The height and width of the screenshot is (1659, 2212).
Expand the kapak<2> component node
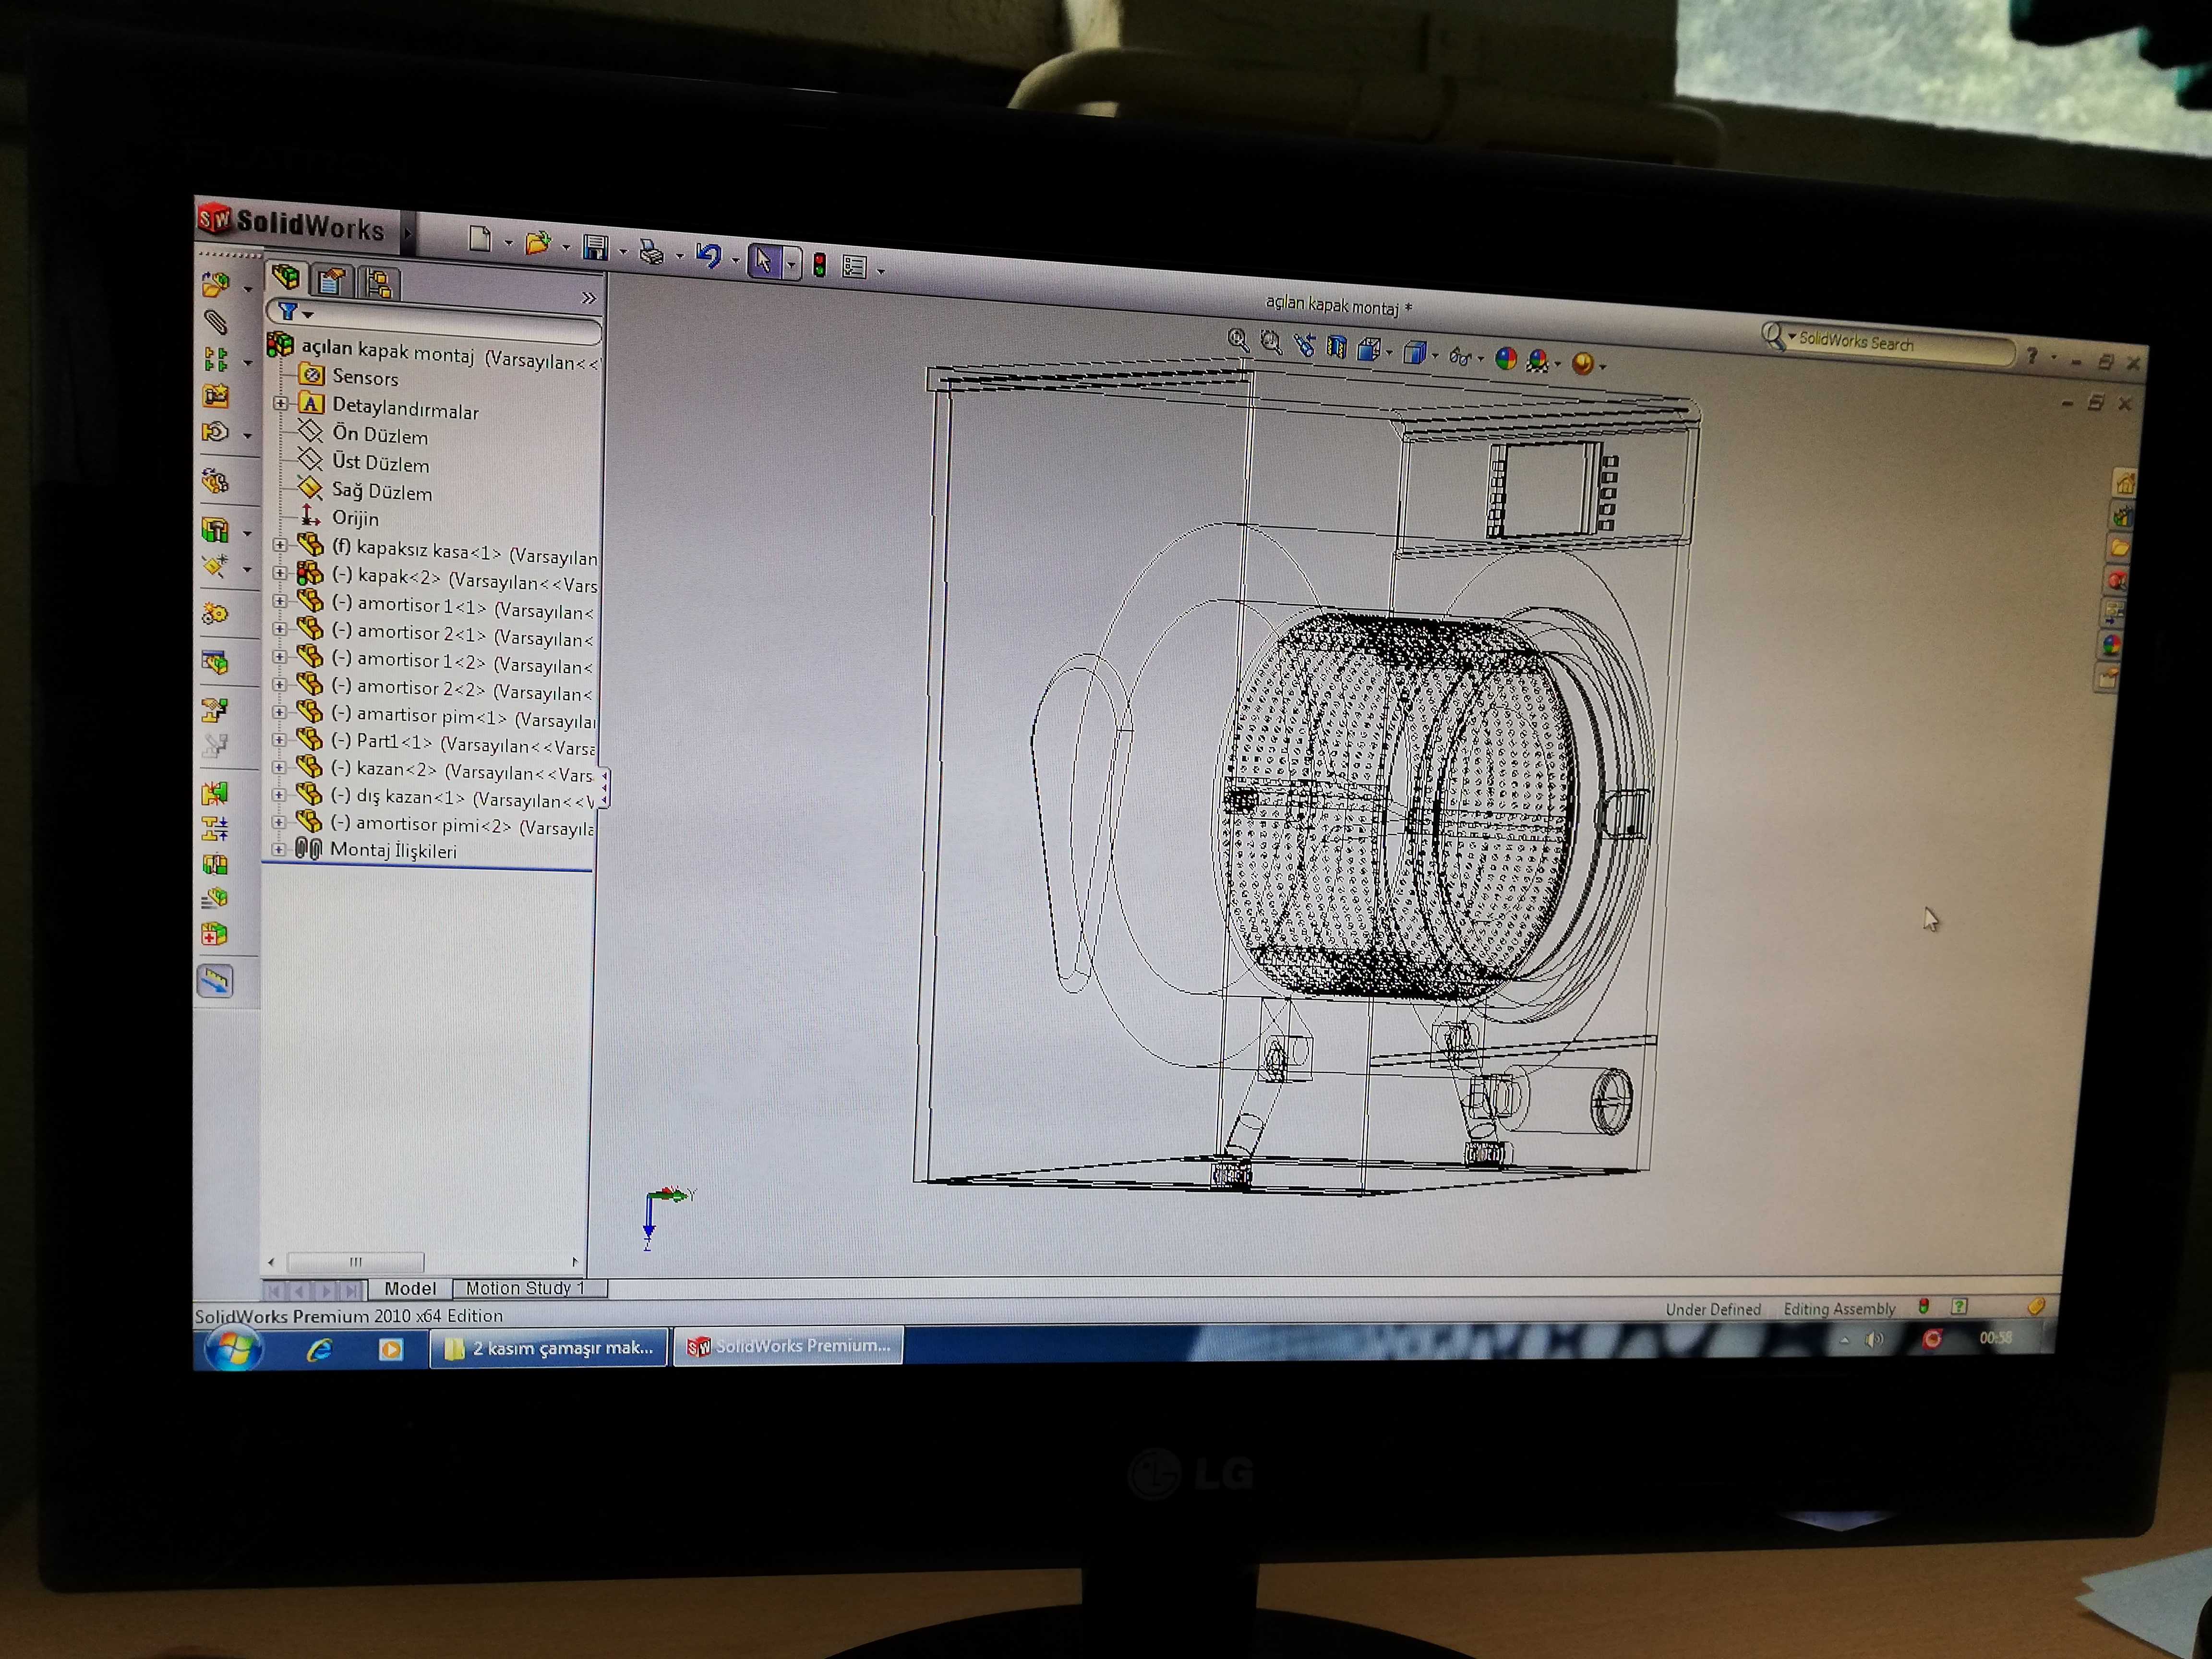(x=280, y=574)
